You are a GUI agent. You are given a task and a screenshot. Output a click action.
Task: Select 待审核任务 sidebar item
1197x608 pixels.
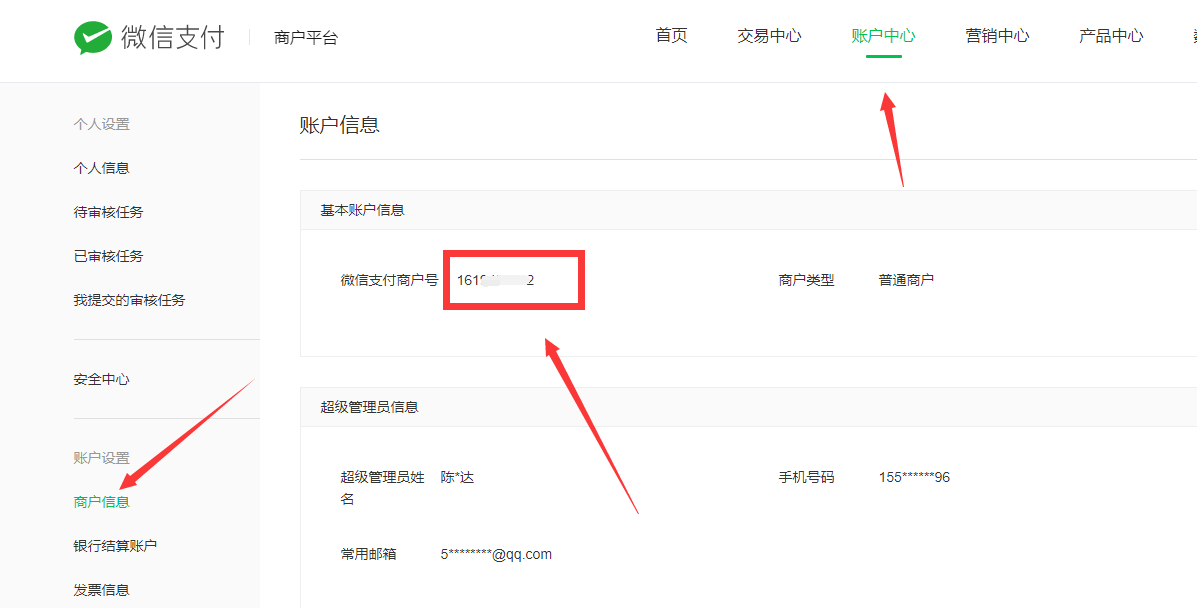108,212
